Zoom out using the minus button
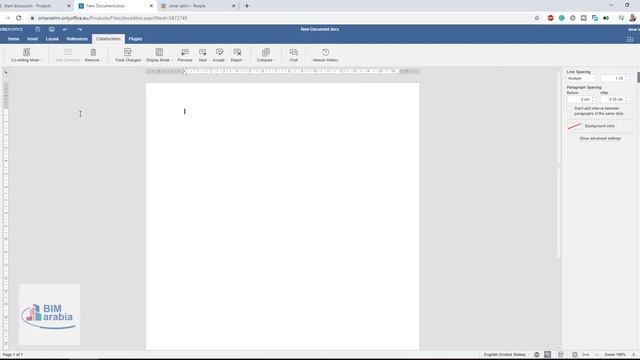640x360 pixels. coord(597,355)
